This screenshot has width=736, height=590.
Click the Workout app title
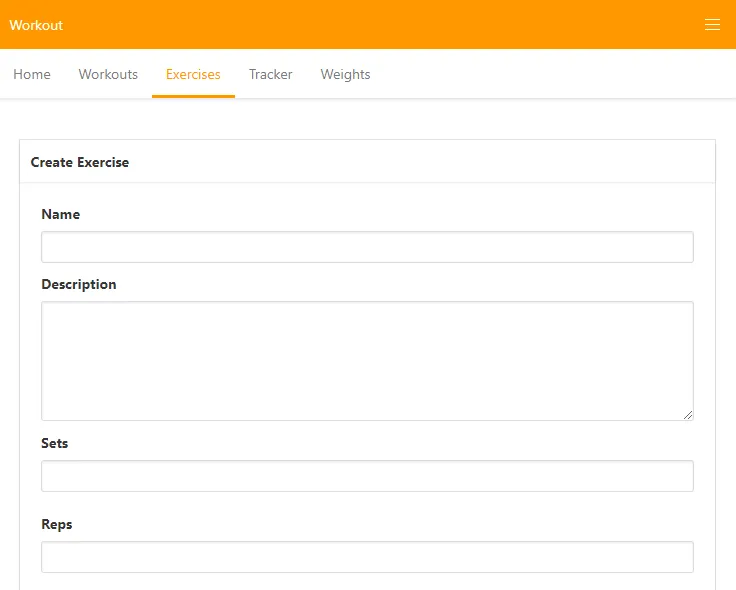(36, 25)
